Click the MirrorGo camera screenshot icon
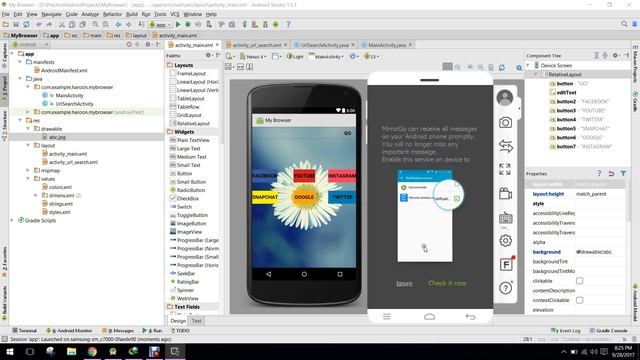640x360 pixels. pos(505,122)
